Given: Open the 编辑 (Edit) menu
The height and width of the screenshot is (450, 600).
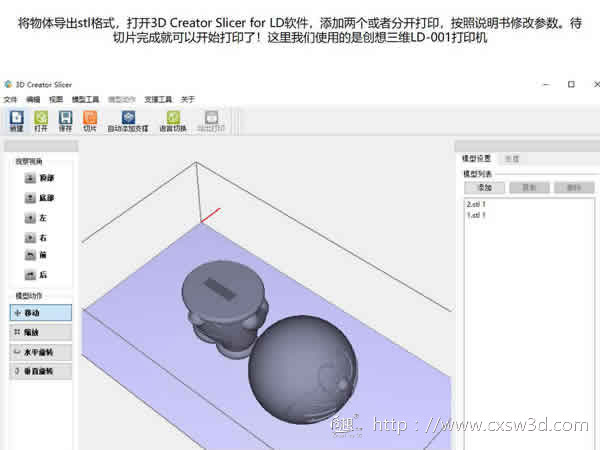Looking at the screenshot, I should click(33, 99).
